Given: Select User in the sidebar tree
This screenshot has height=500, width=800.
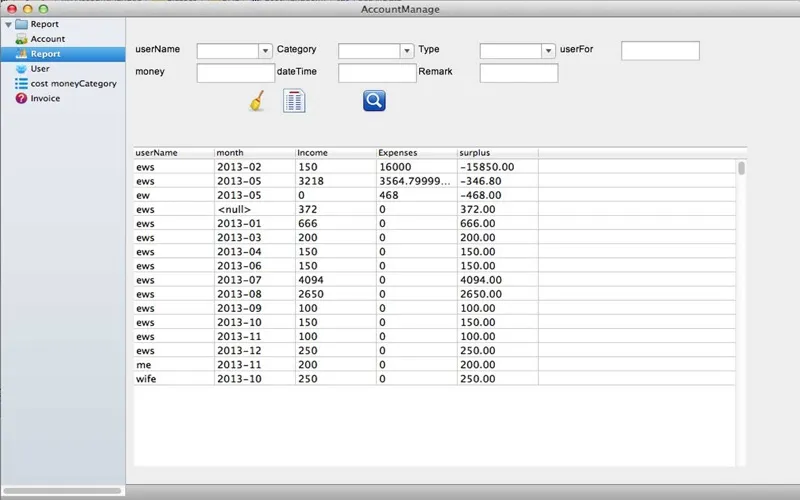Looking at the screenshot, I should coord(40,68).
